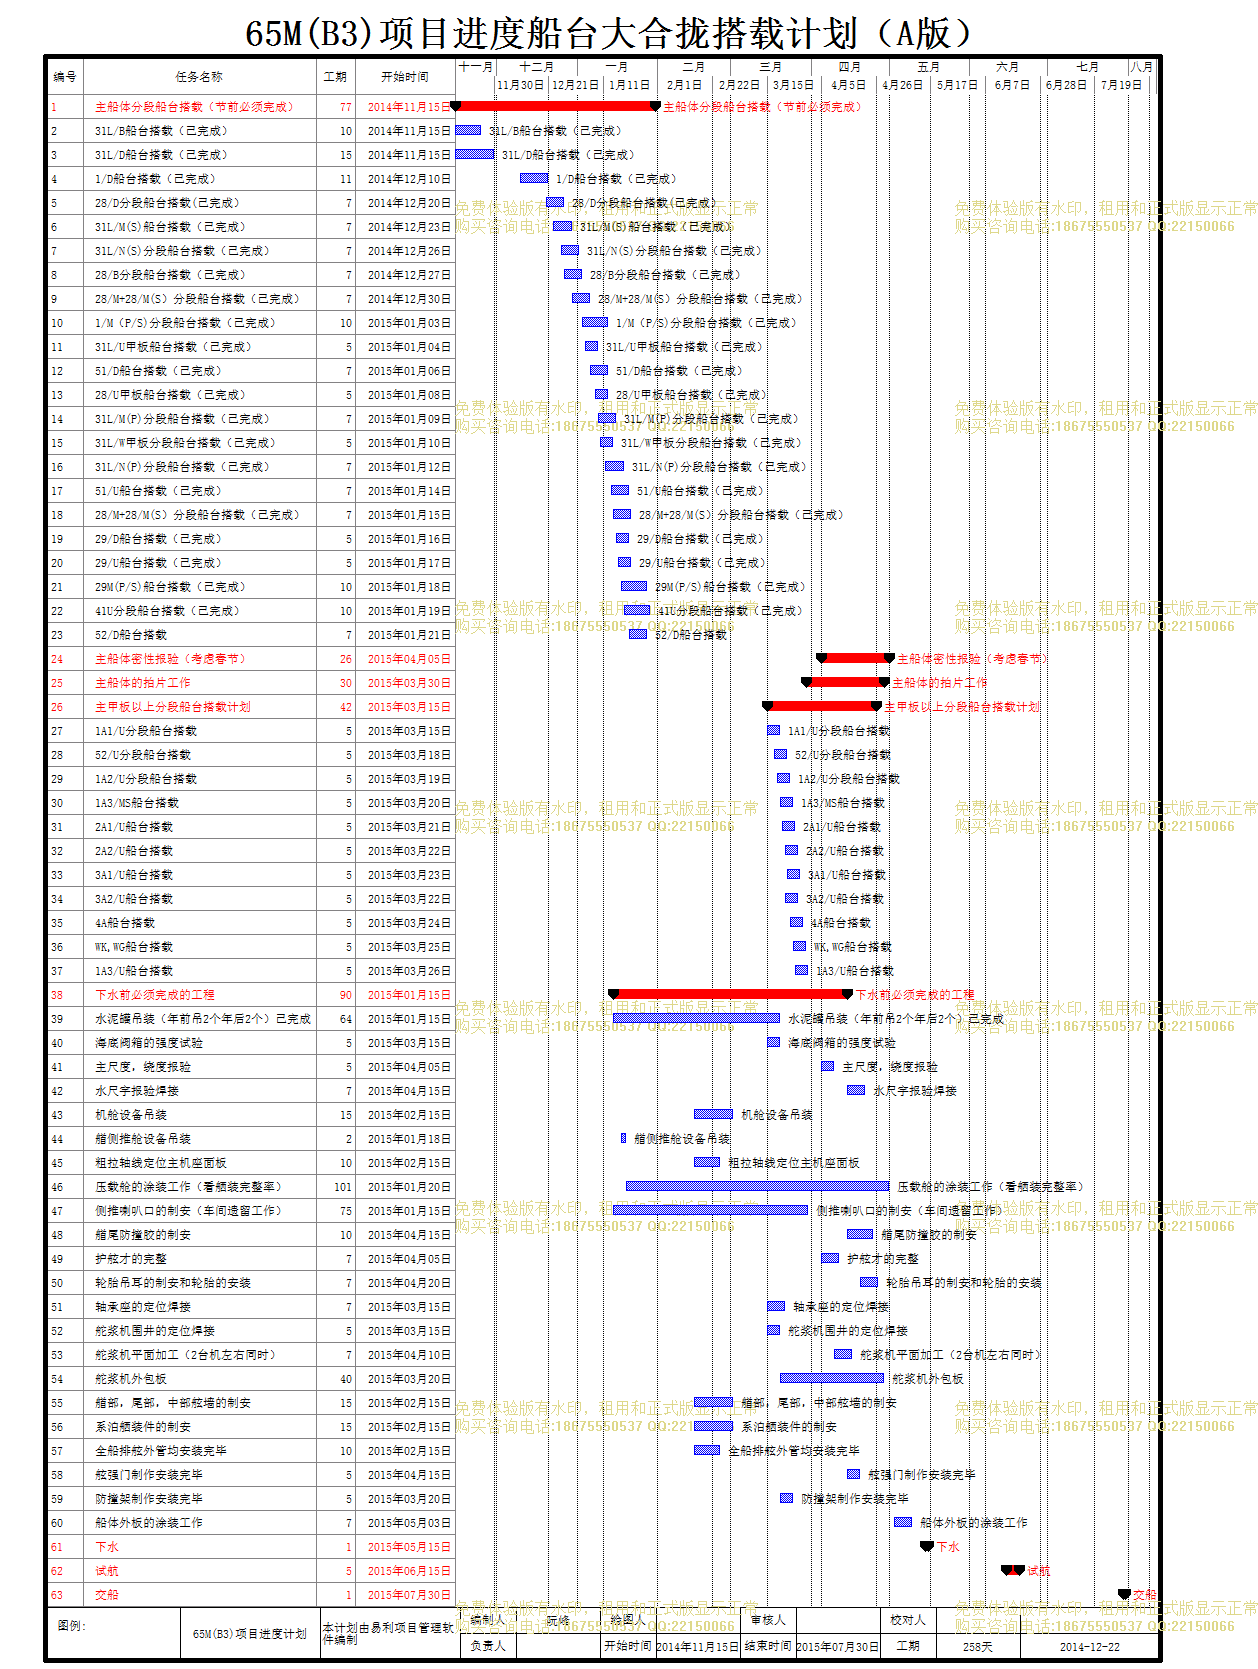Select the 机舱设备吊装 task name cell in the table
This screenshot has height=1669, width=1258.
coord(199,1115)
